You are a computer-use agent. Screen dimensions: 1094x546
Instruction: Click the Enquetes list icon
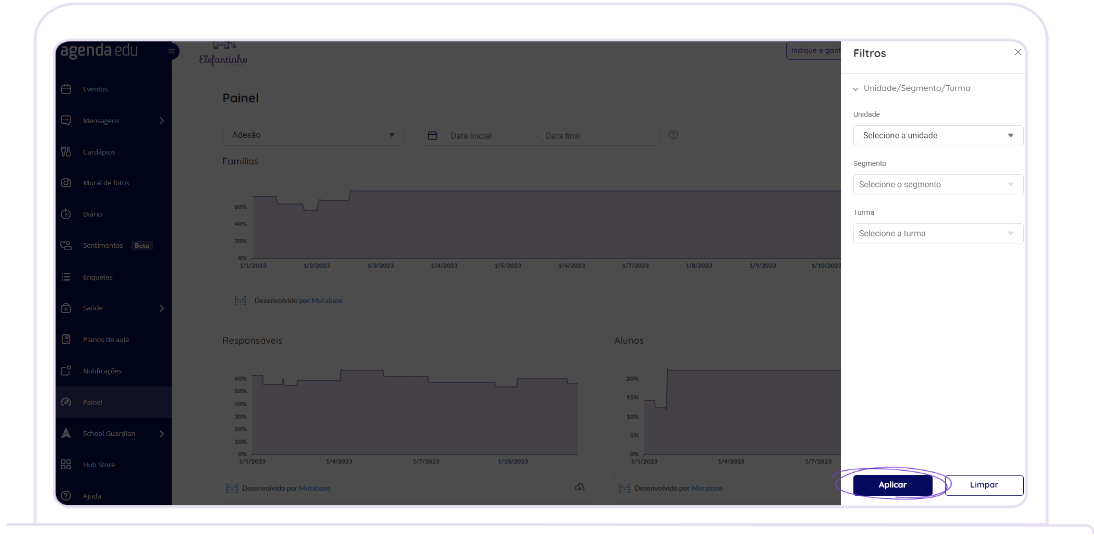[x=66, y=277]
